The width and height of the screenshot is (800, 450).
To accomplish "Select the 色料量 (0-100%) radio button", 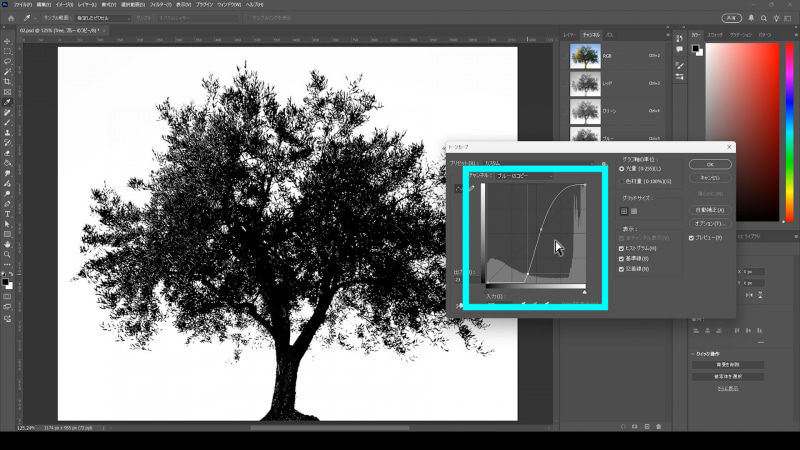I will [621, 182].
